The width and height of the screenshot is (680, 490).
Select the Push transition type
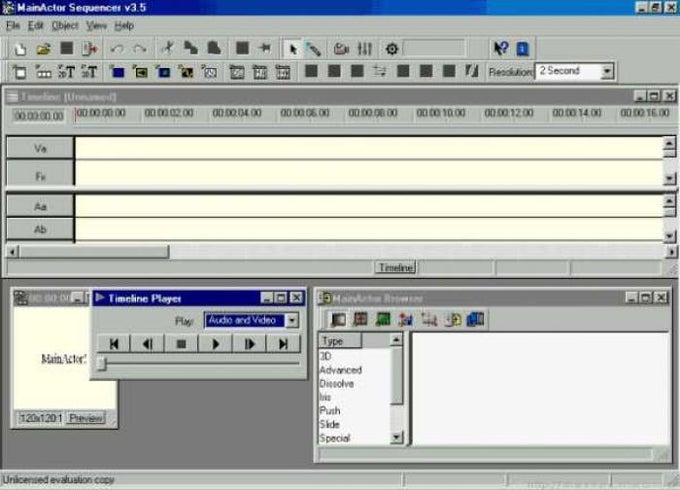click(330, 410)
